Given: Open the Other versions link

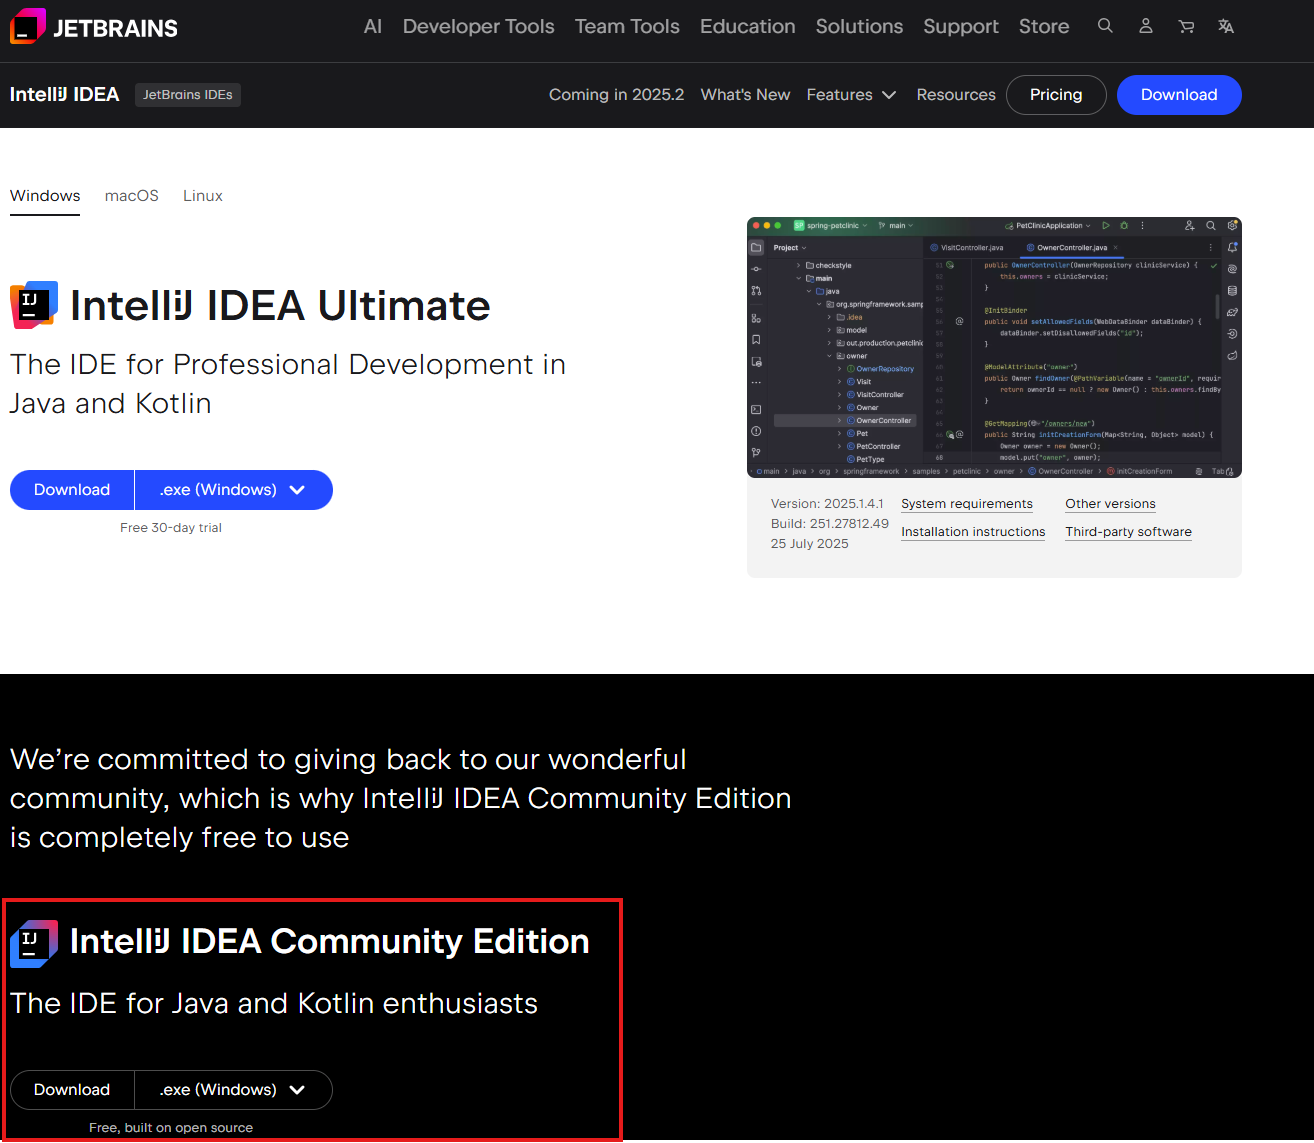Looking at the screenshot, I should 1110,504.
